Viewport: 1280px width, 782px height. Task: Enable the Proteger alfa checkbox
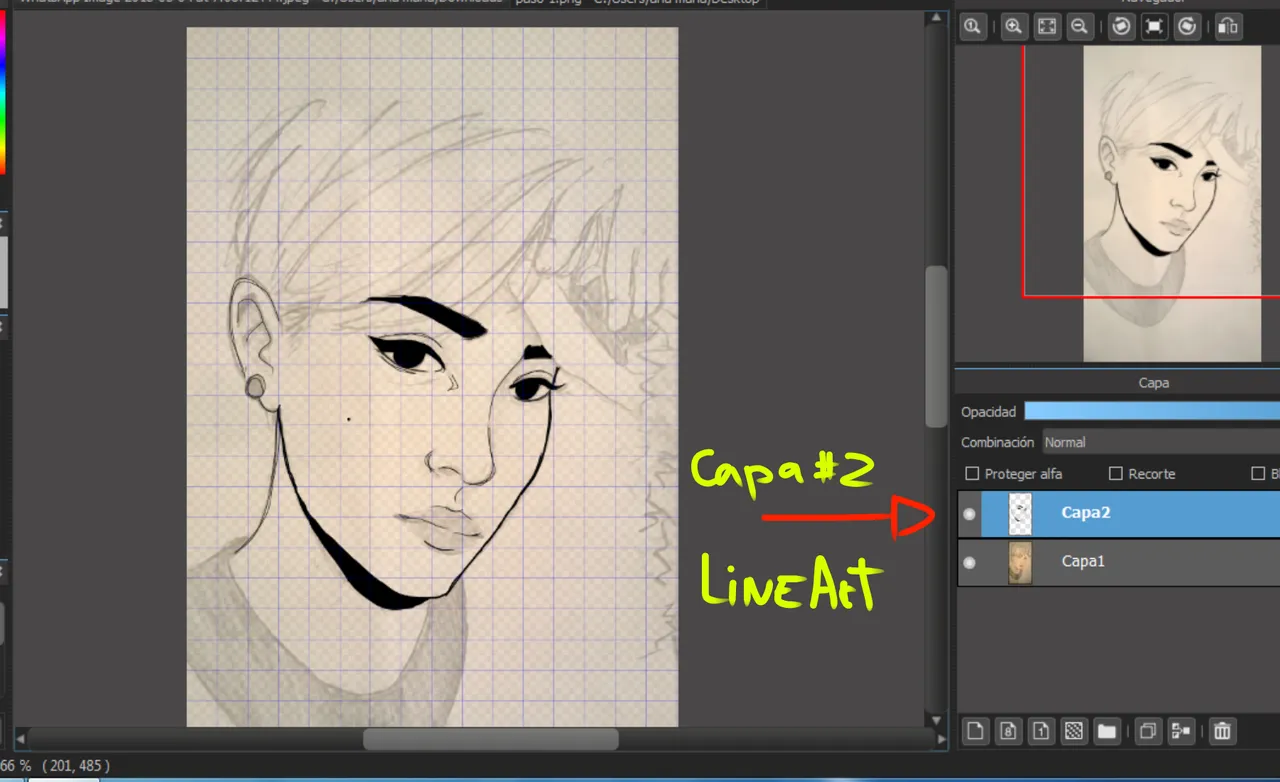pos(972,474)
